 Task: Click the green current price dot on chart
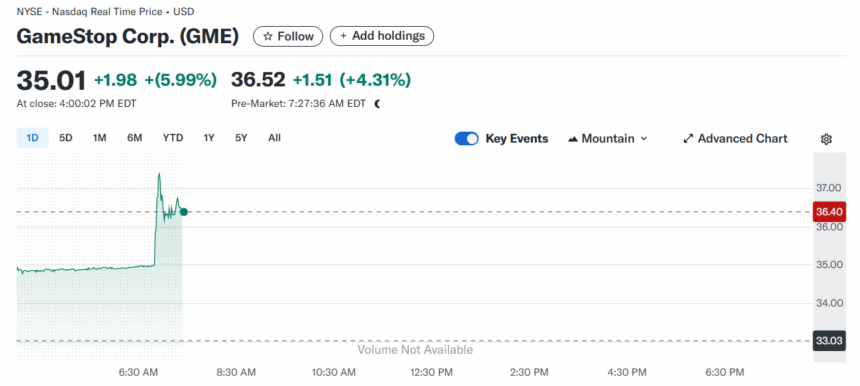(x=184, y=212)
